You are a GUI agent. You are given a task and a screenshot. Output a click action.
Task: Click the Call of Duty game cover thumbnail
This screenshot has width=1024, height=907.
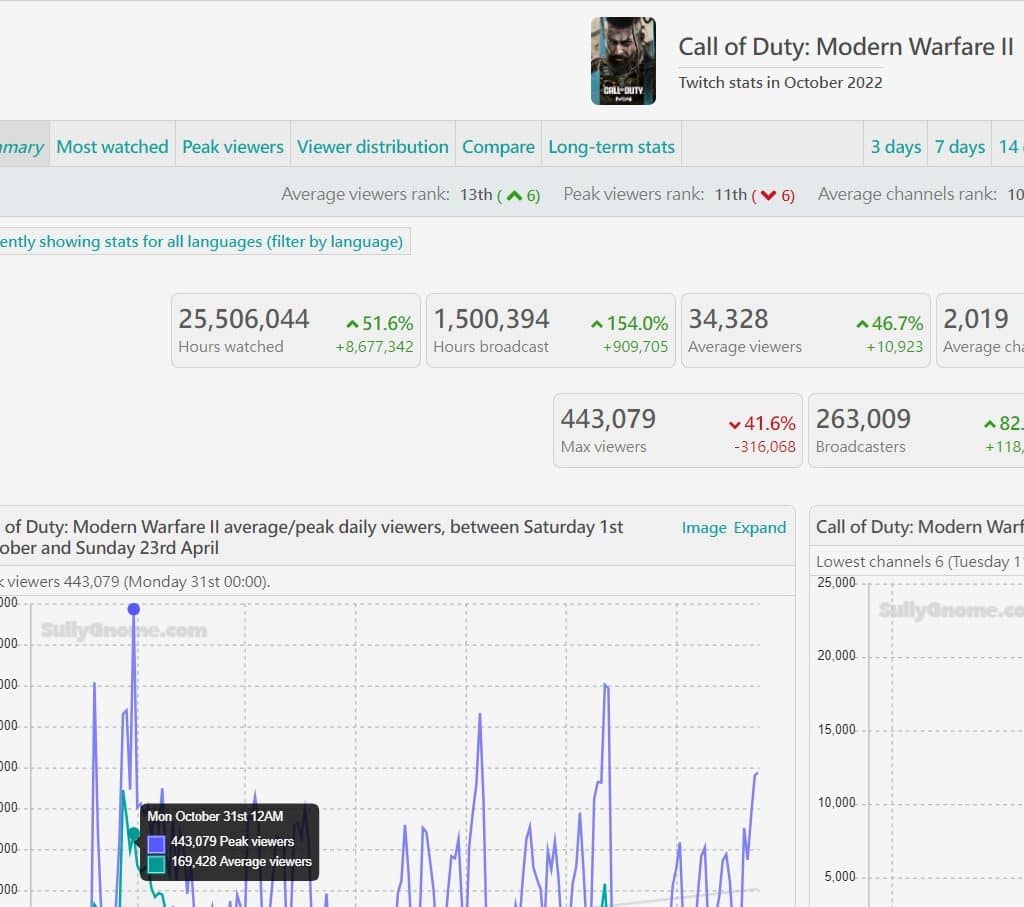[623, 61]
